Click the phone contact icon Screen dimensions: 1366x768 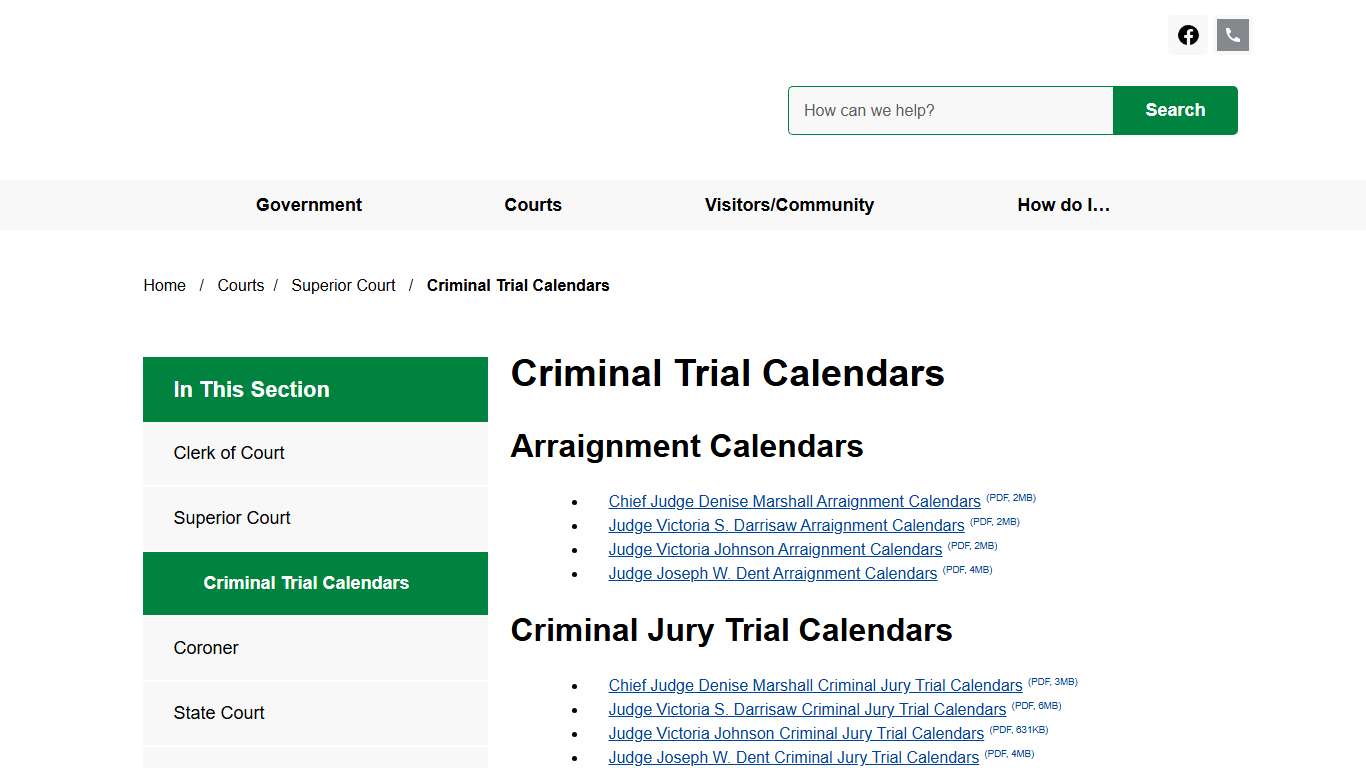point(1232,34)
